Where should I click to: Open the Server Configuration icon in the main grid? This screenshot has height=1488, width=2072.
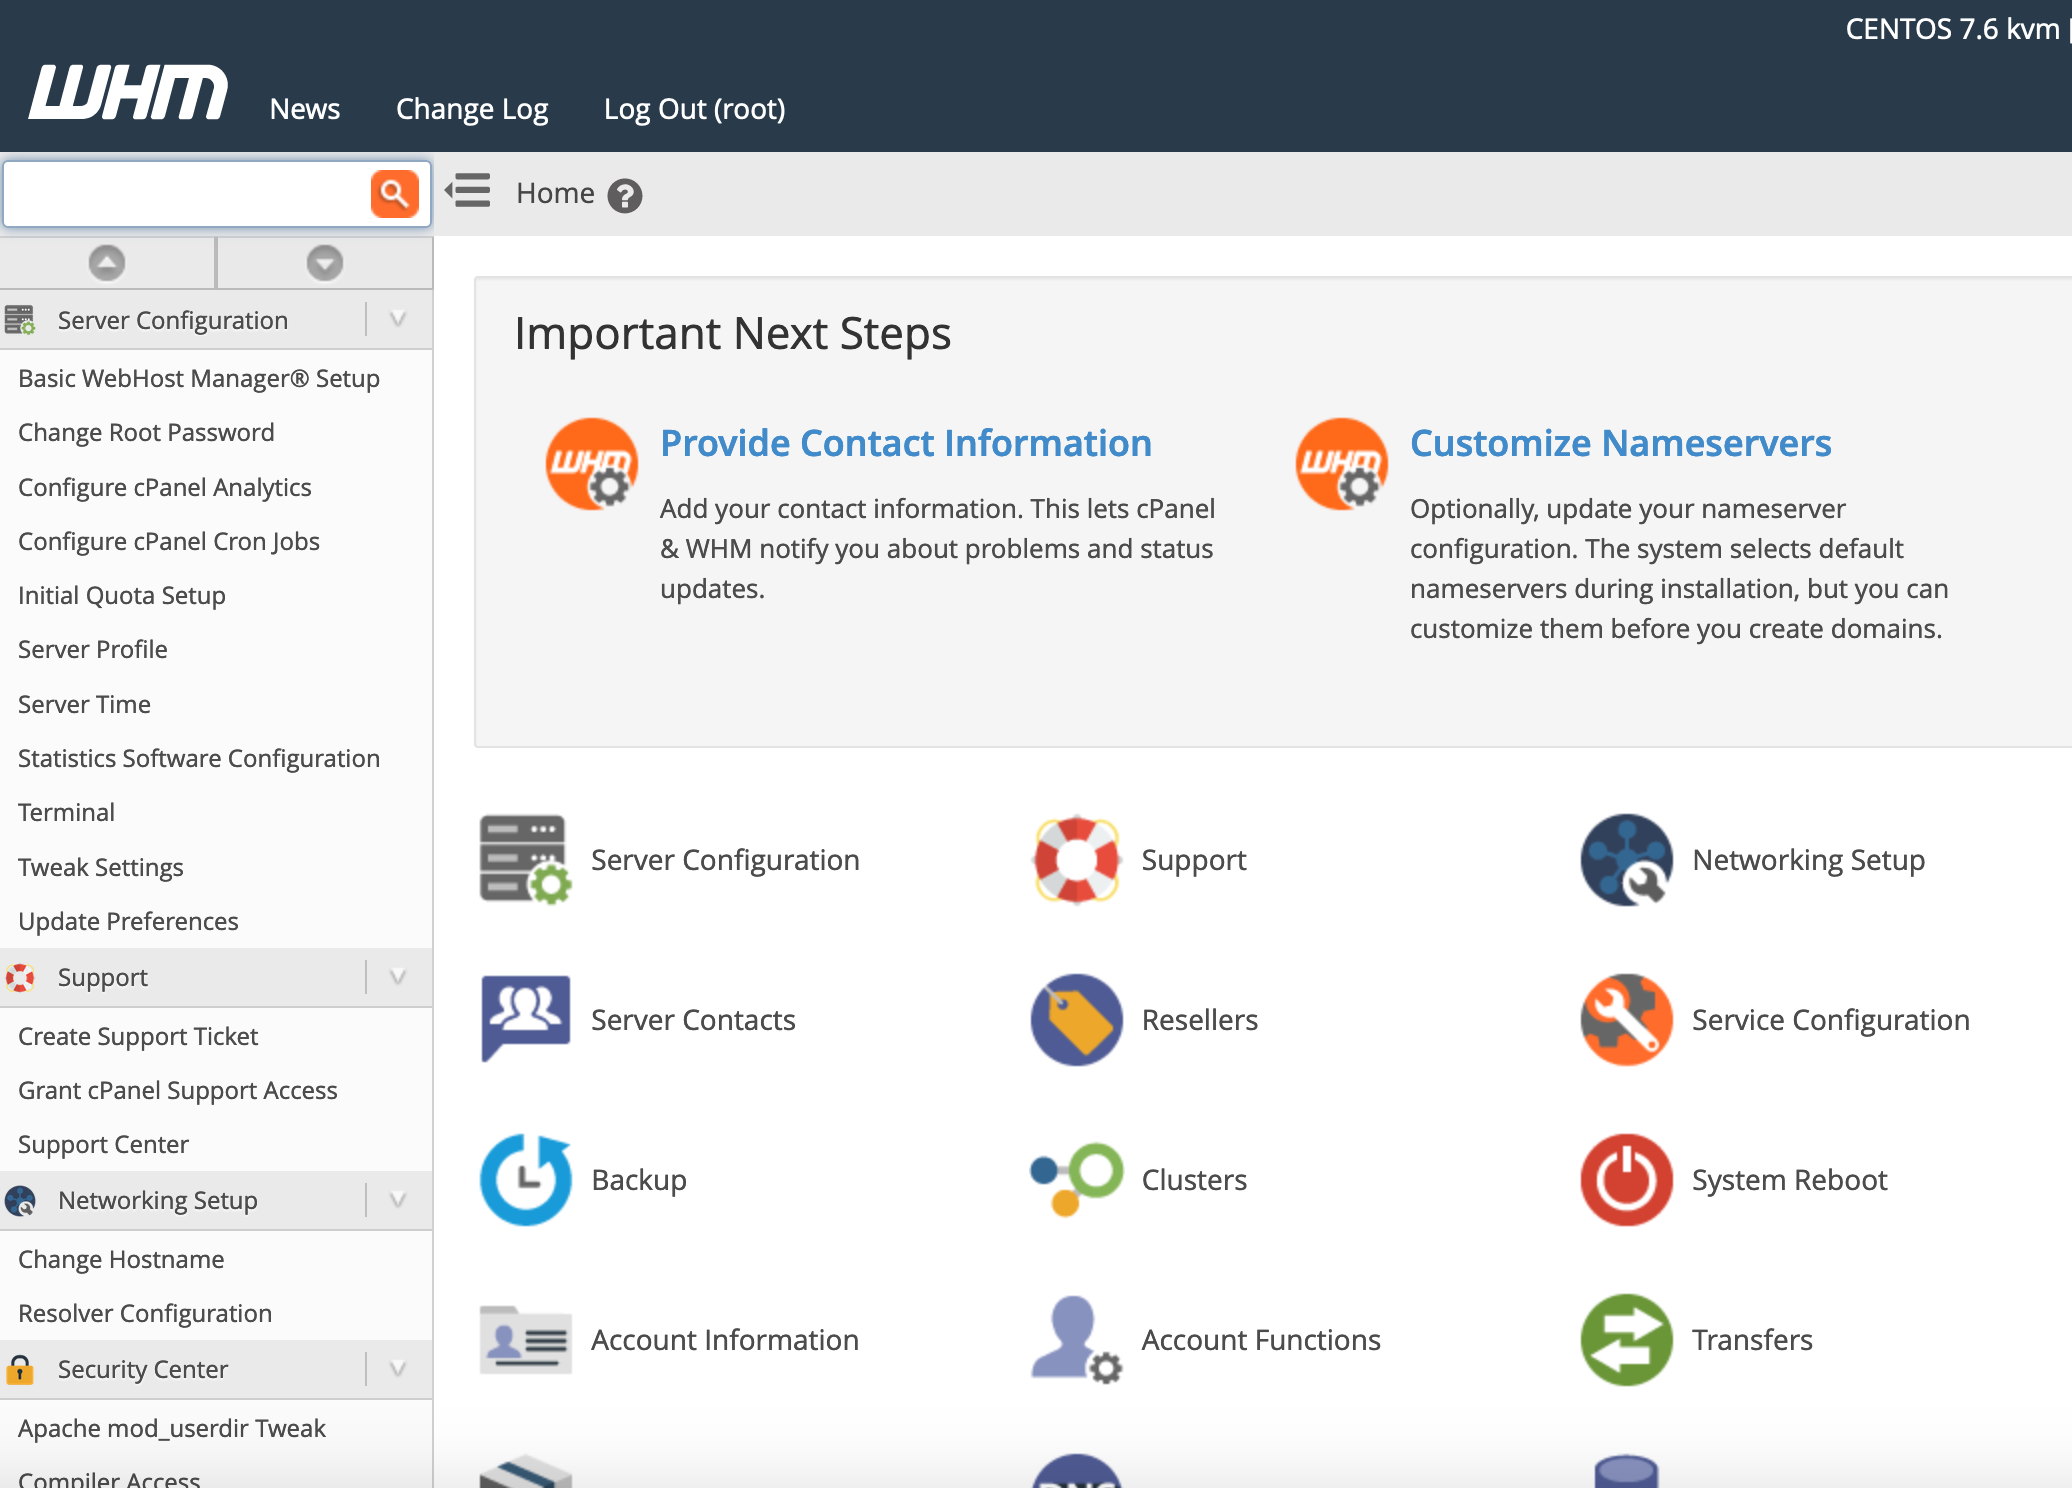pos(525,860)
